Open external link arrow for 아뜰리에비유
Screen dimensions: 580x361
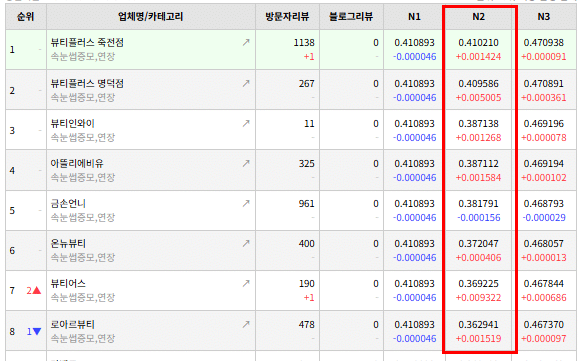point(246,163)
